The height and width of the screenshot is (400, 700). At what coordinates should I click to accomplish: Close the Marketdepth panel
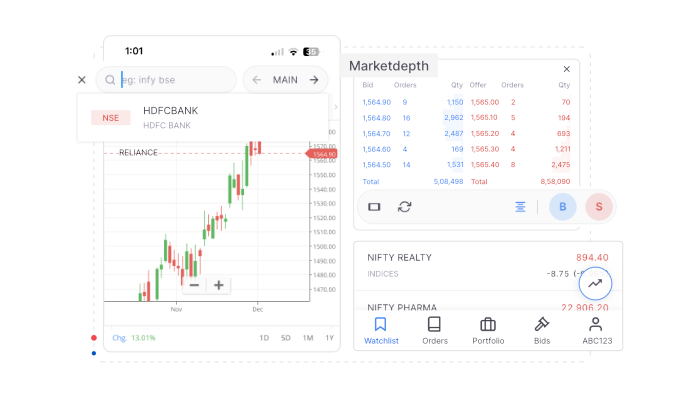566,69
